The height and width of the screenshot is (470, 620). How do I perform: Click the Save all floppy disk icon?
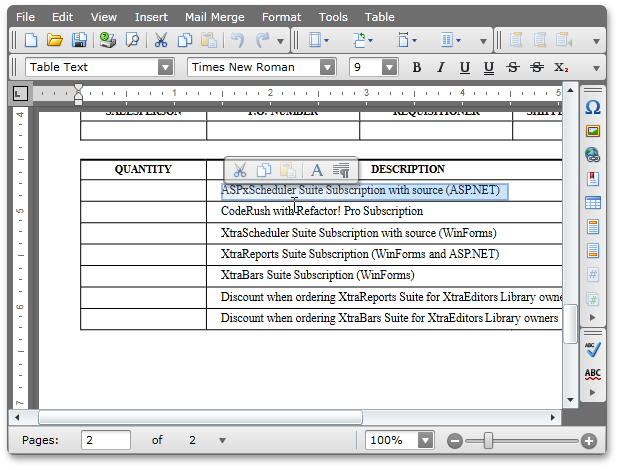(79, 40)
